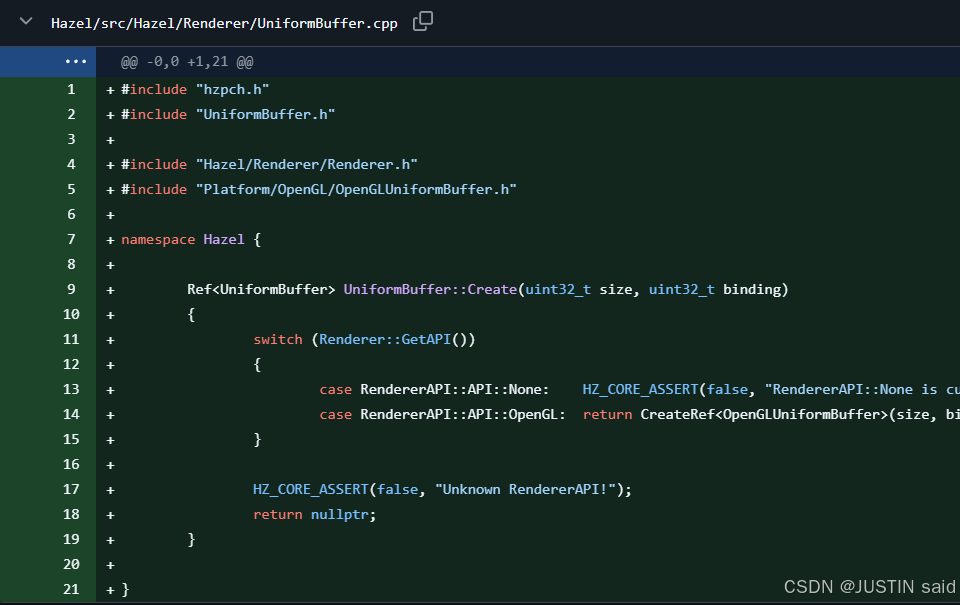Expand hidden lines with the ellipsis button
The width and height of the screenshot is (960, 605).
click(76, 61)
